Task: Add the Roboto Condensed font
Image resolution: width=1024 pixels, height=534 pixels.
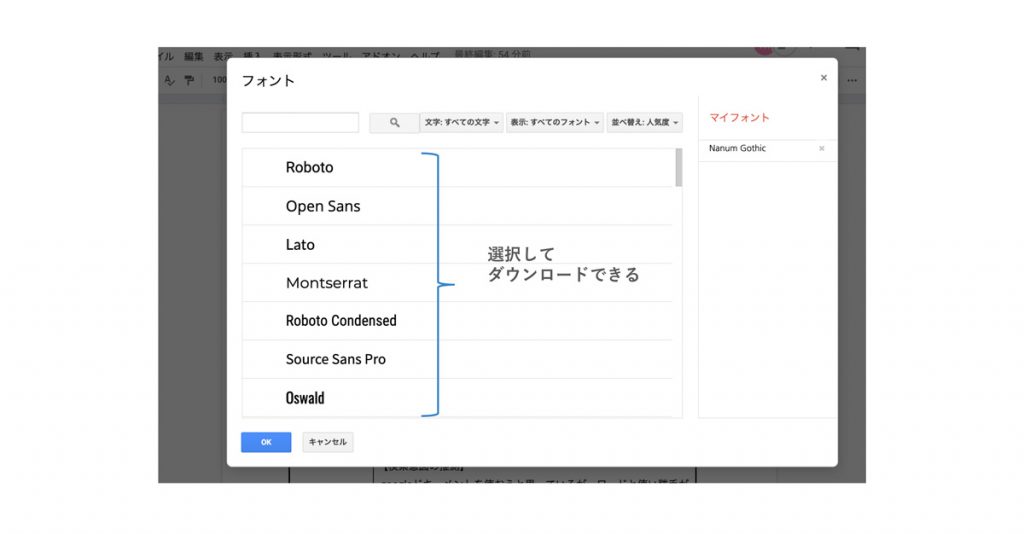Action: click(x=341, y=321)
